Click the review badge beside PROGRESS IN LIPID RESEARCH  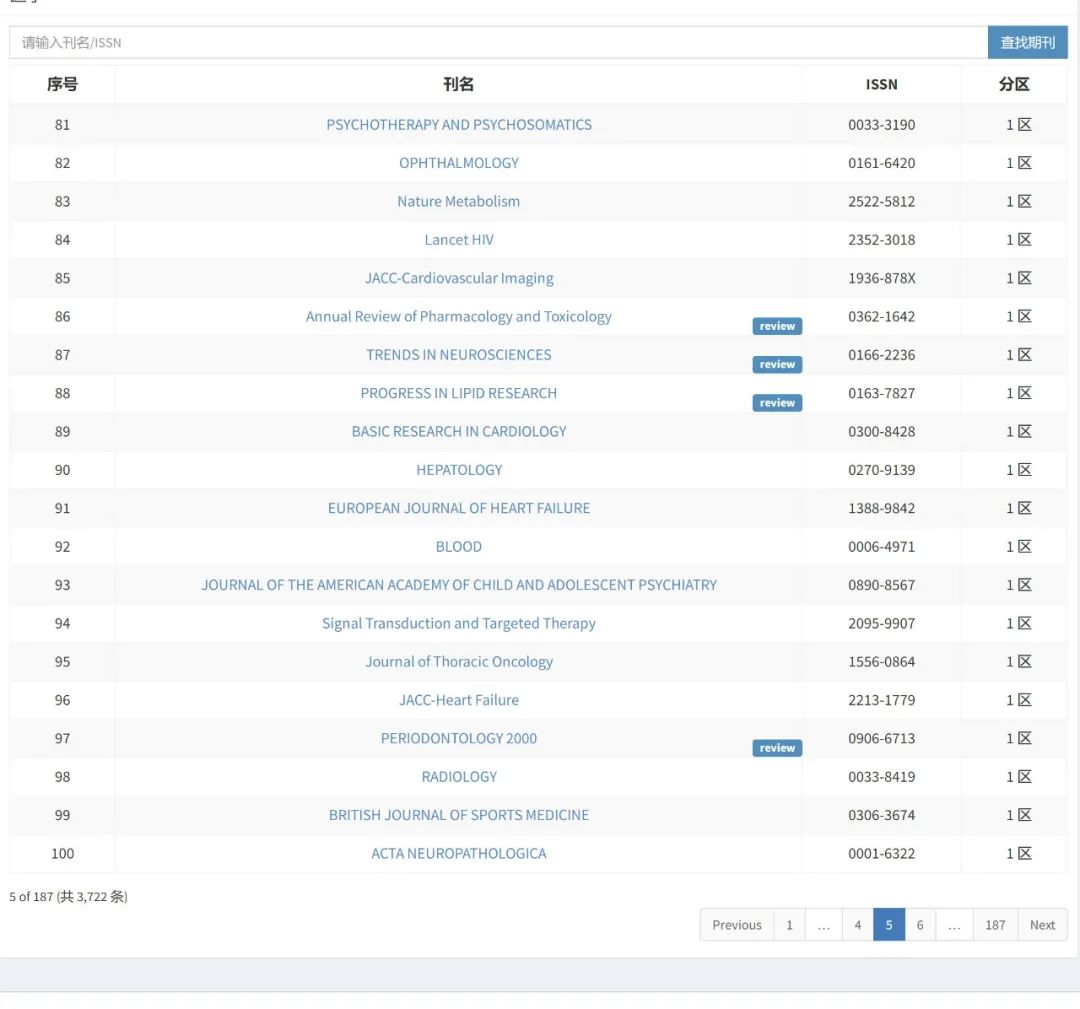tap(777, 403)
